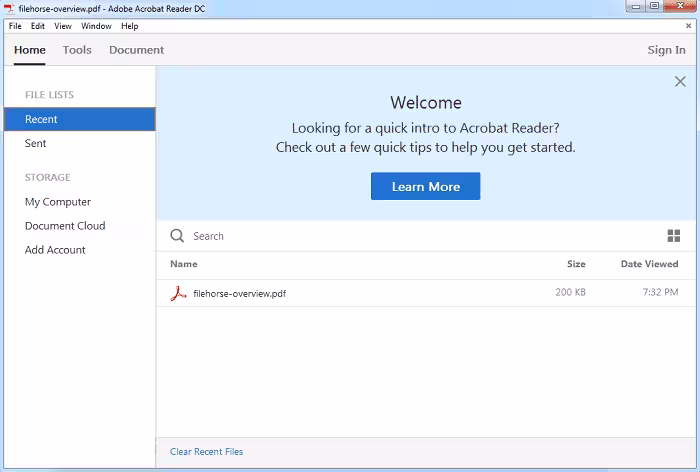Click the Learn More button
This screenshot has height=472, width=700.
pos(425,186)
